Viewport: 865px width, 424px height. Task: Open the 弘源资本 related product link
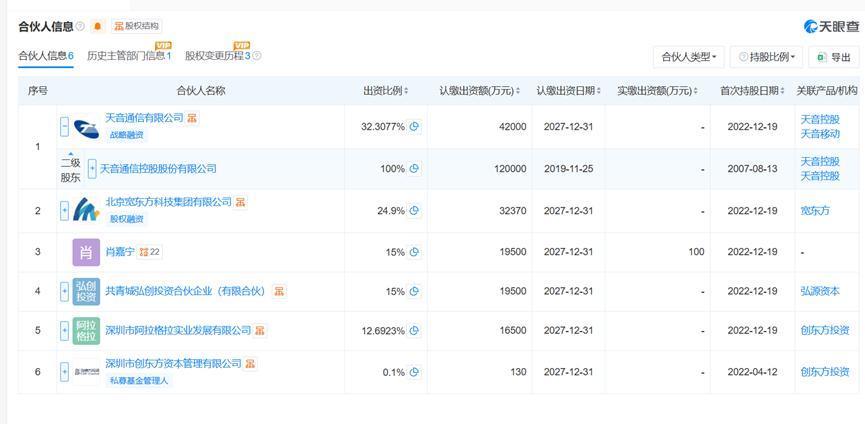[820, 291]
